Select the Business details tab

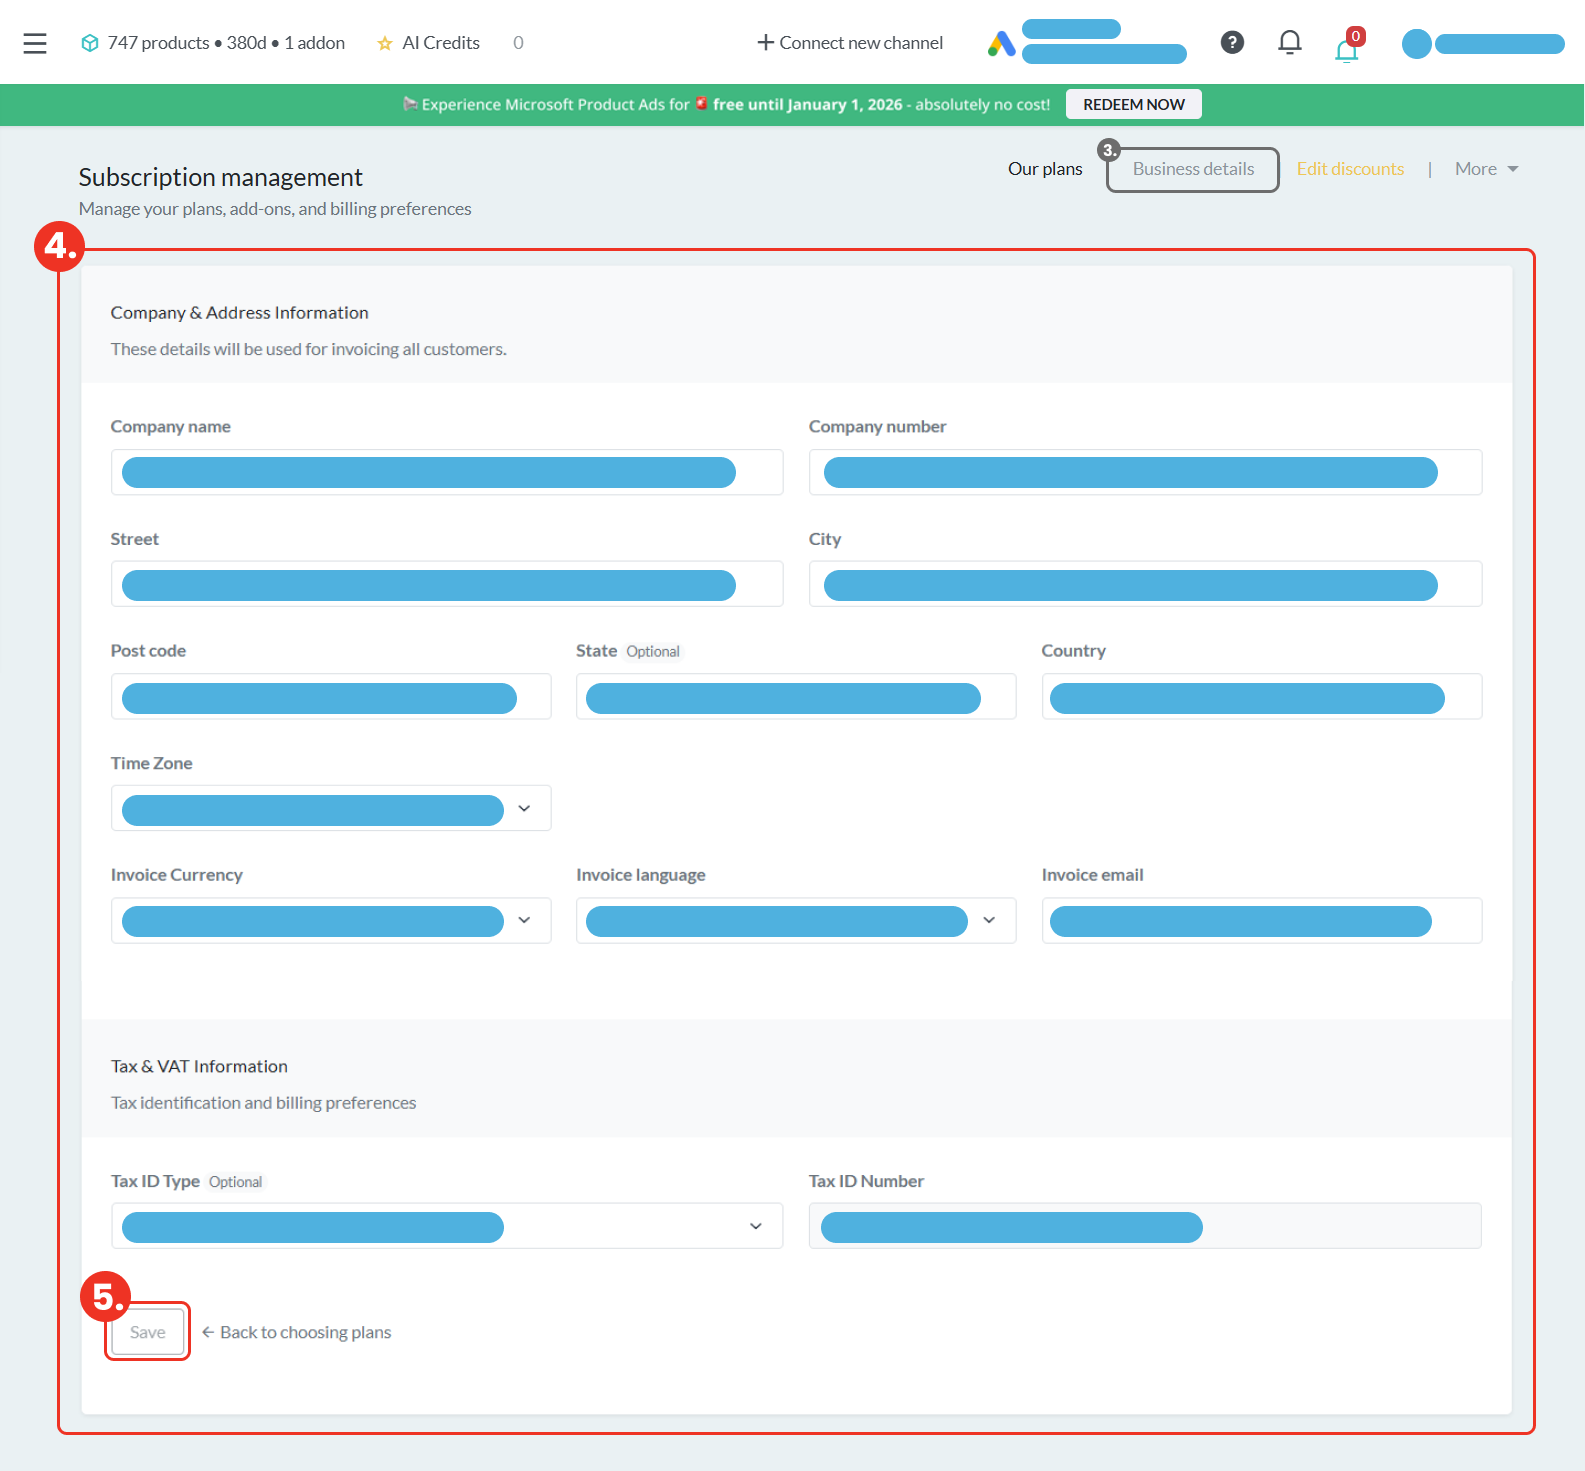pyautogui.click(x=1193, y=169)
